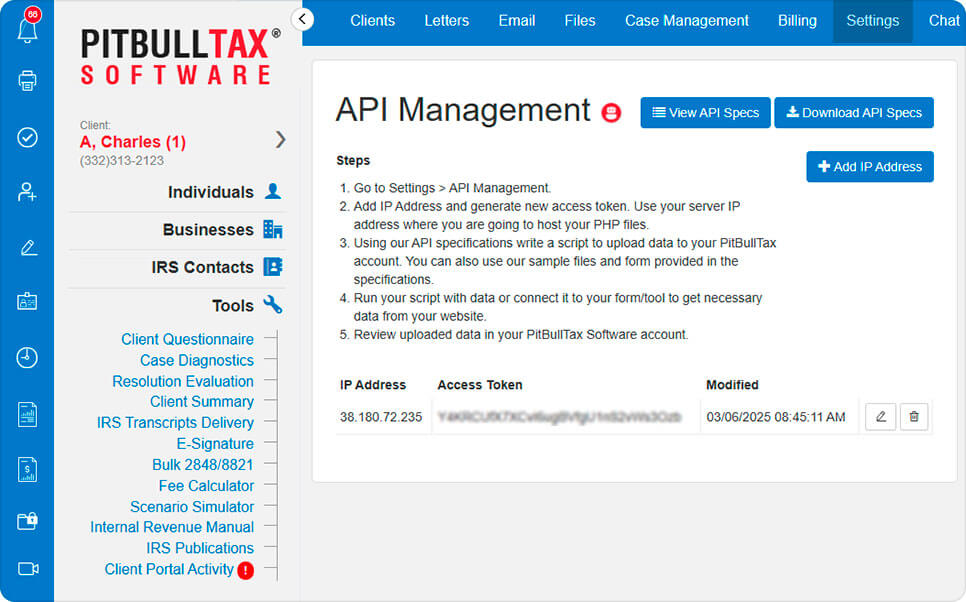
Task: Click the Individuals person icon
Action: (x=273, y=192)
